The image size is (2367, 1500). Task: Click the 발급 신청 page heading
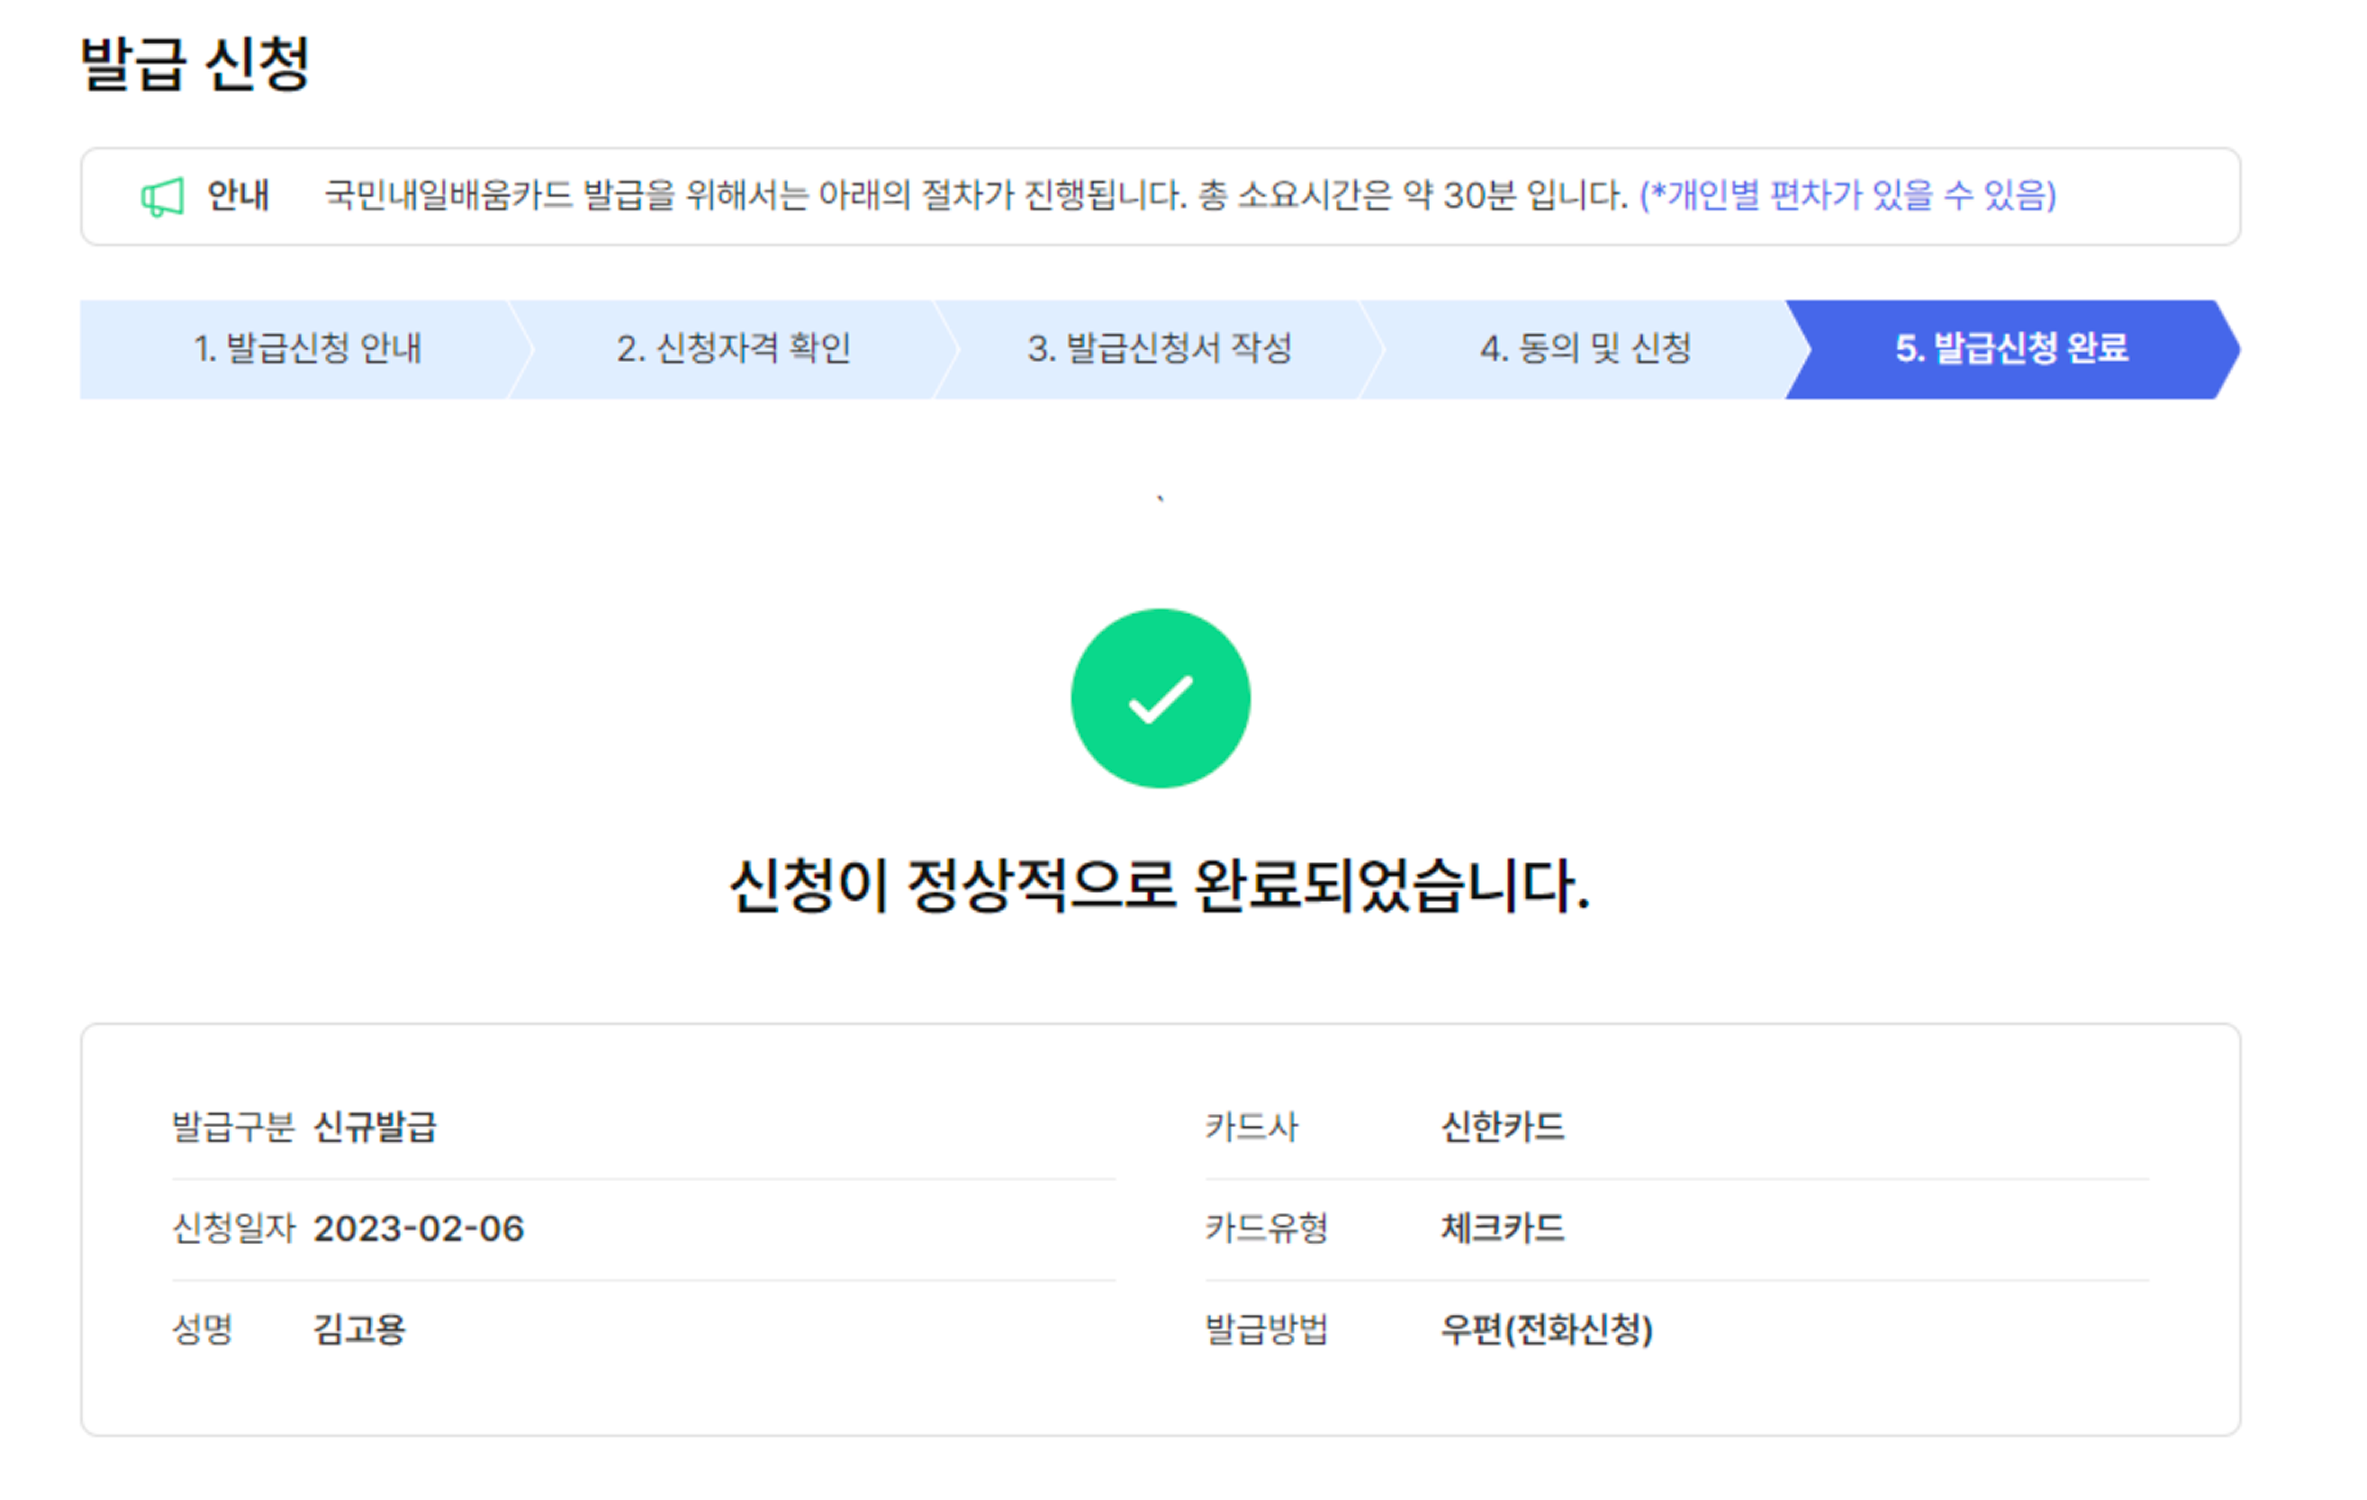tap(195, 64)
